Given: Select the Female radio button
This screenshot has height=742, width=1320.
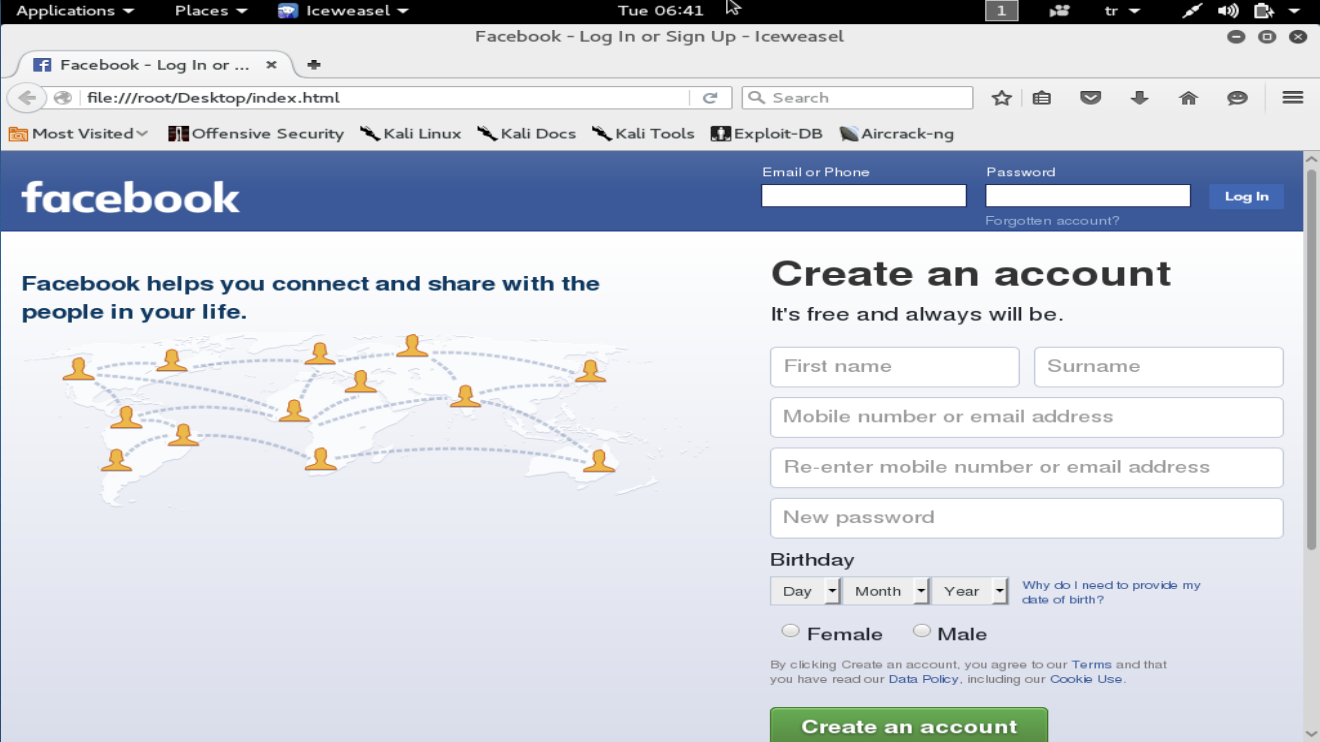Looking at the screenshot, I should 790,631.
